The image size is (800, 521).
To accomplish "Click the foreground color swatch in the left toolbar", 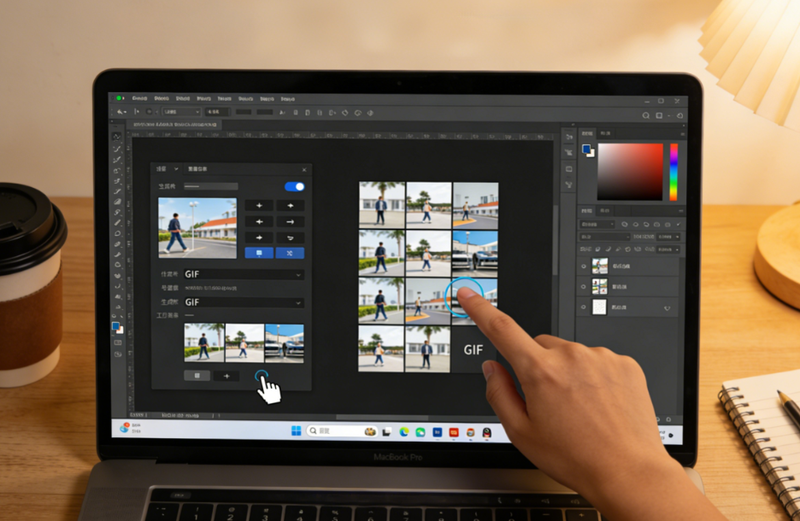I will click(x=116, y=326).
